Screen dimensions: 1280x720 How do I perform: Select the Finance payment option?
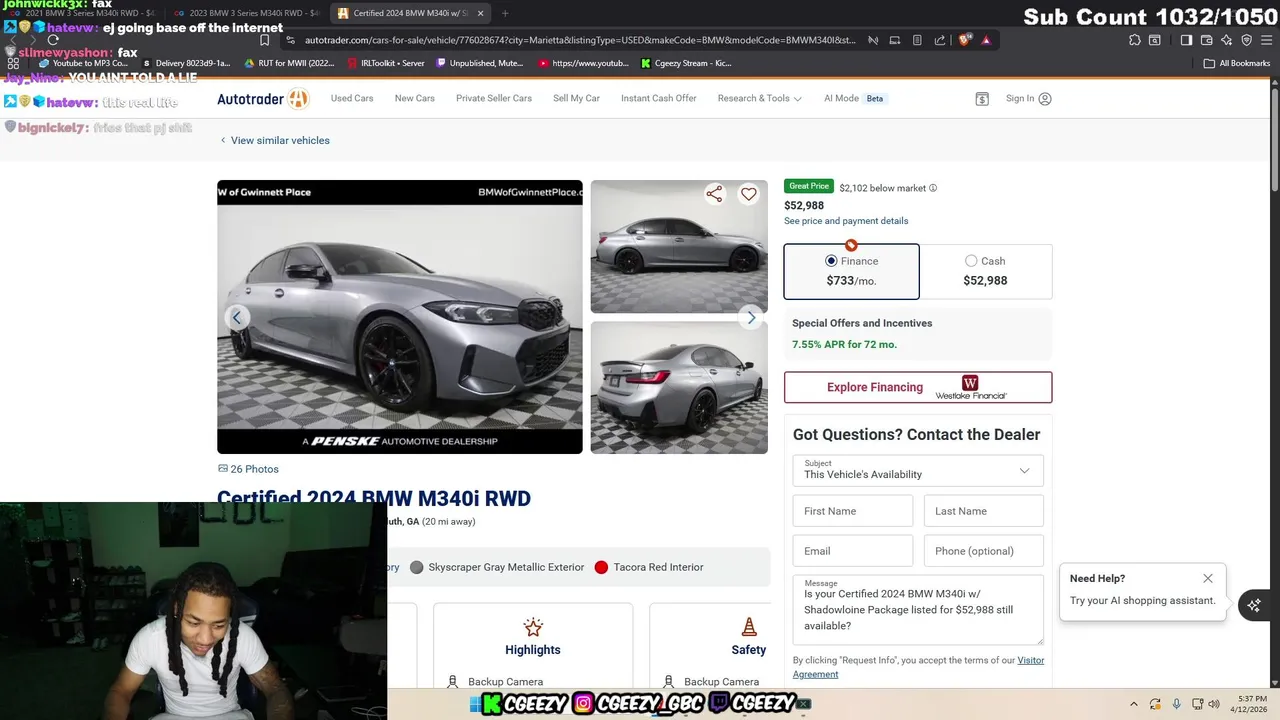[851, 271]
